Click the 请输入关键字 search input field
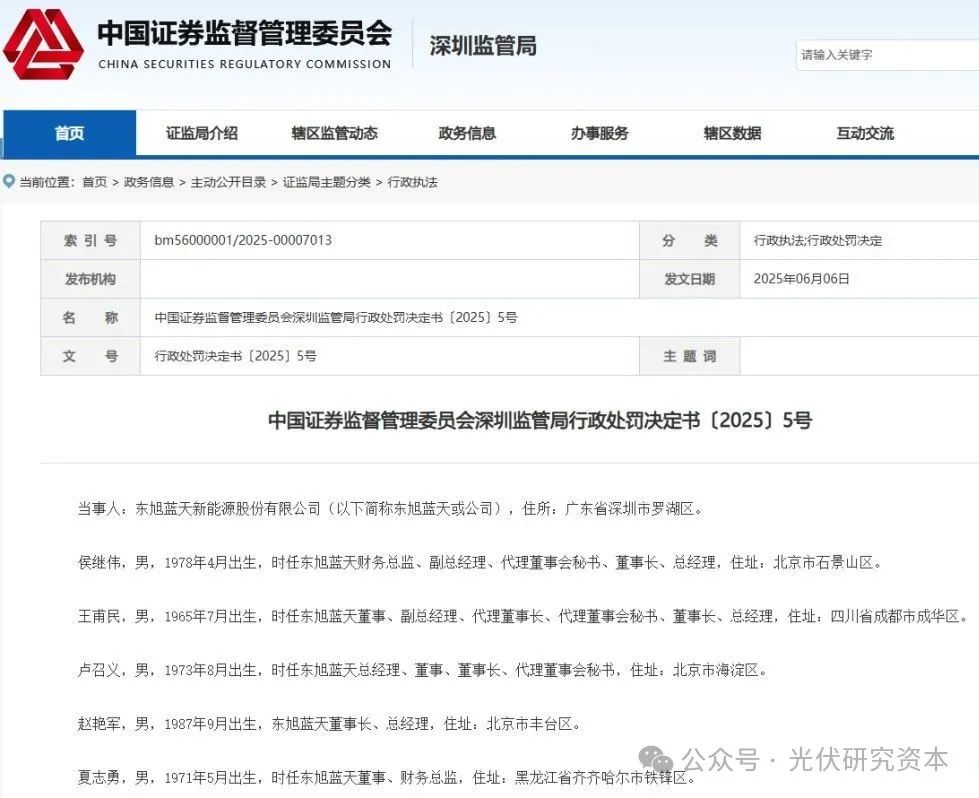Screen dimensions: 979x798 pyautogui.click(x=885, y=55)
